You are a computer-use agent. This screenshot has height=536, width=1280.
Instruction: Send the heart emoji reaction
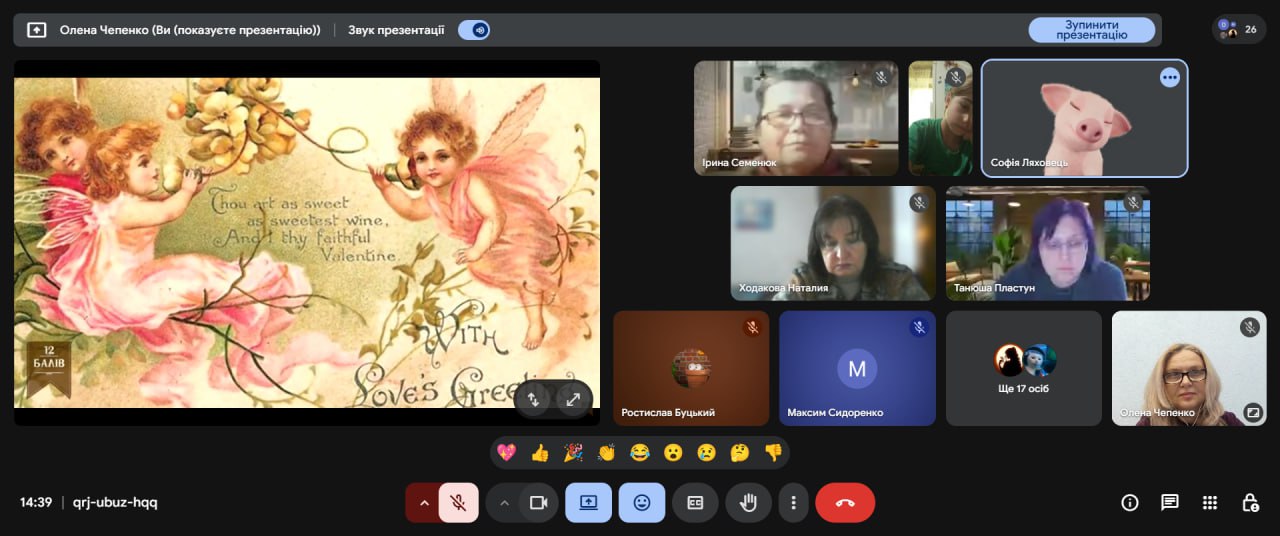click(x=506, y=453)
